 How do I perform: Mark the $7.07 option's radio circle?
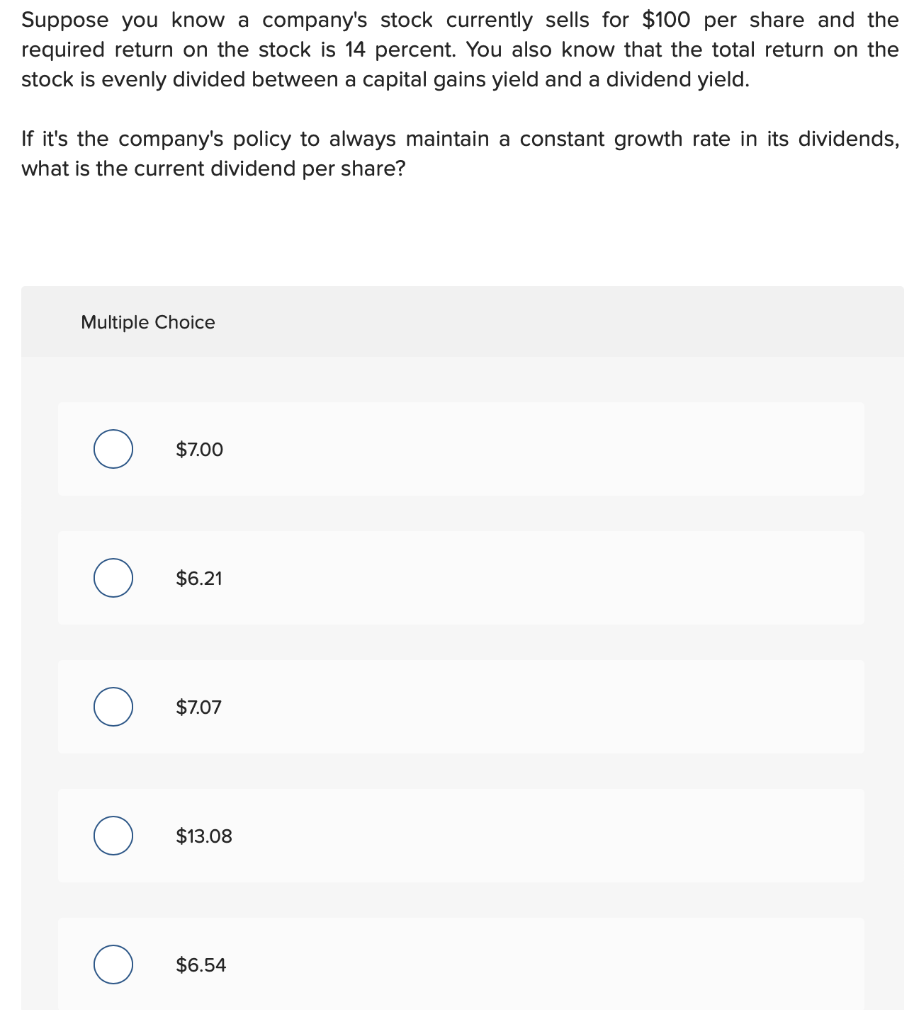coord(114,707)
